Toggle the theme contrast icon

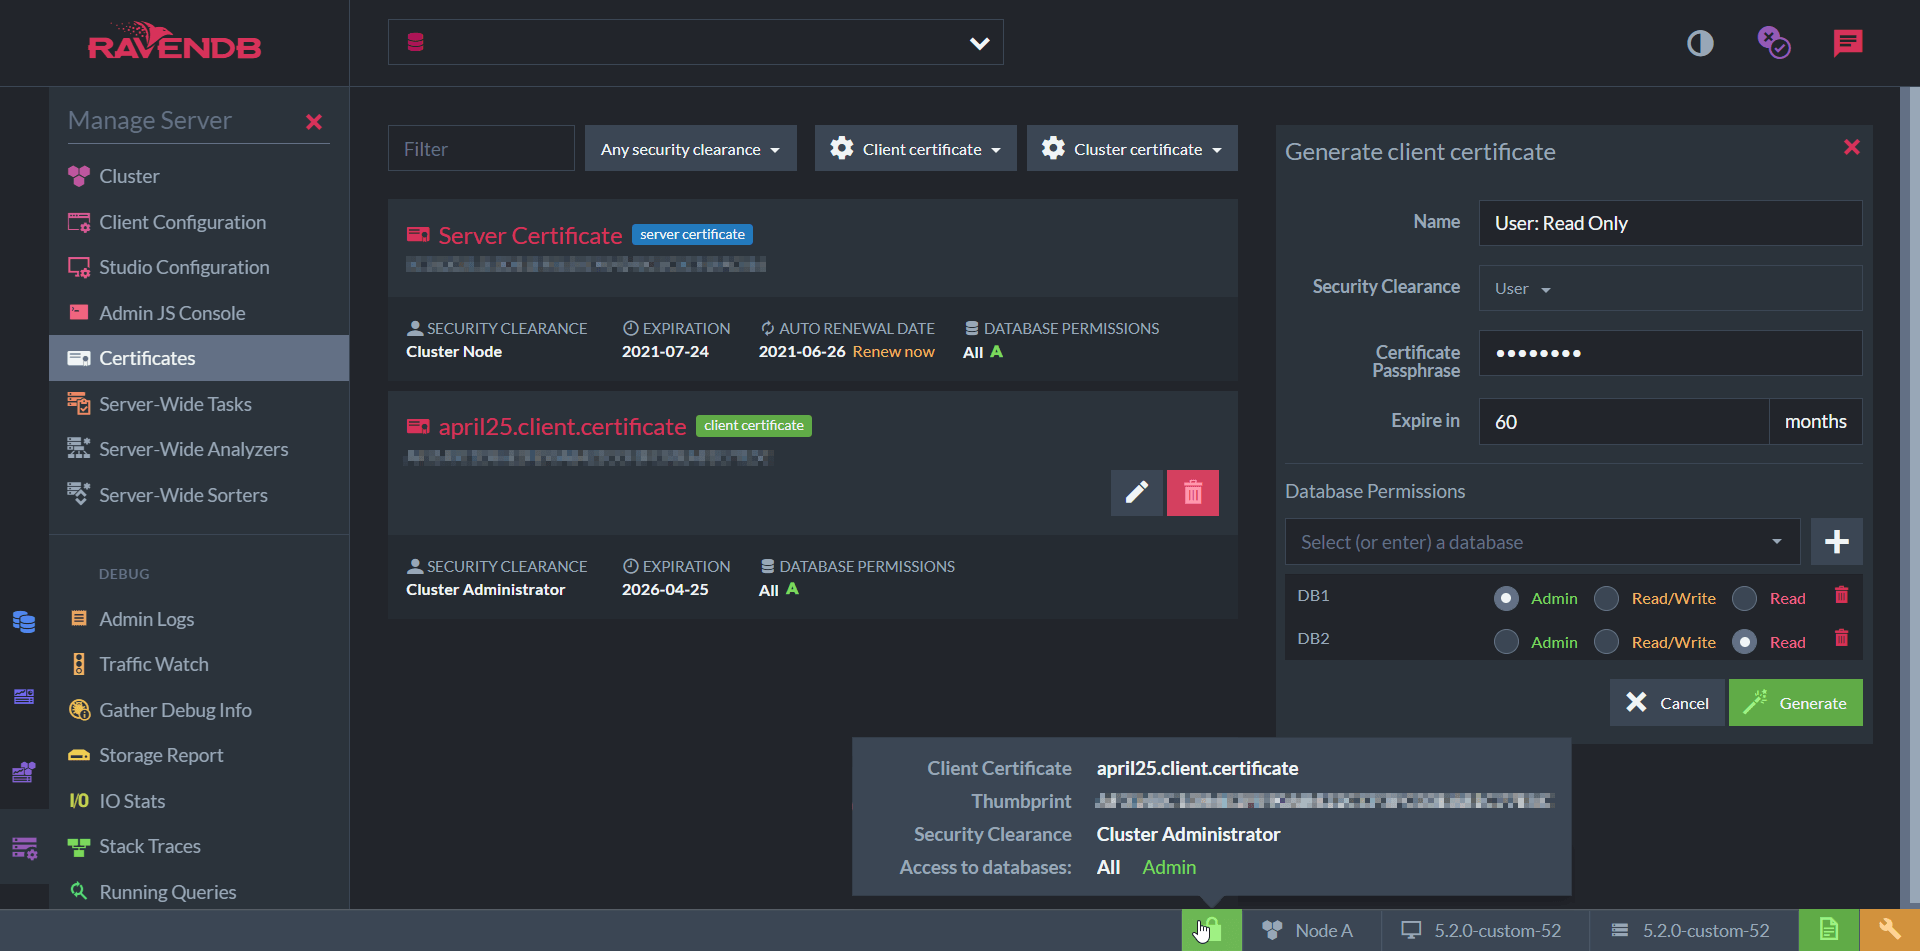pyautogui.click(x=1700, y=43)
